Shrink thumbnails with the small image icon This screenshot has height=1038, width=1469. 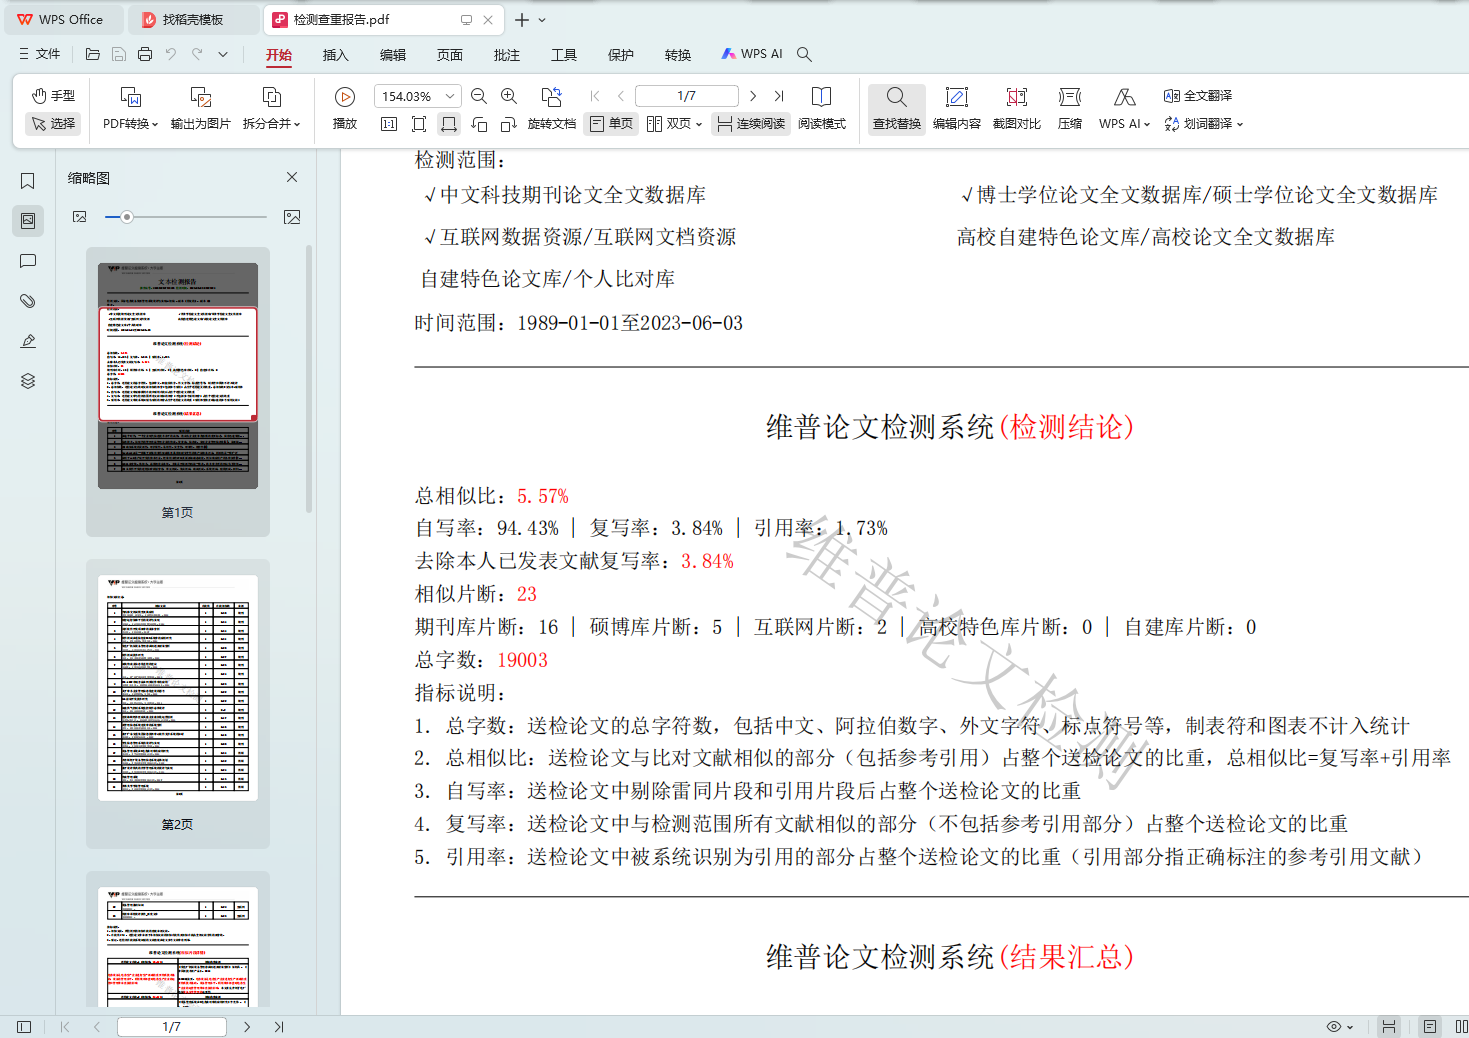80,217
